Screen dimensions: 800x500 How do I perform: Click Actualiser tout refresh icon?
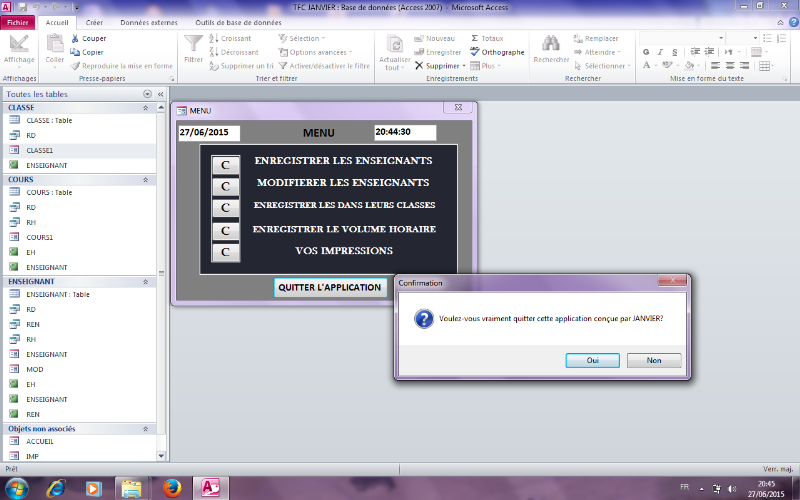[394, 44]
